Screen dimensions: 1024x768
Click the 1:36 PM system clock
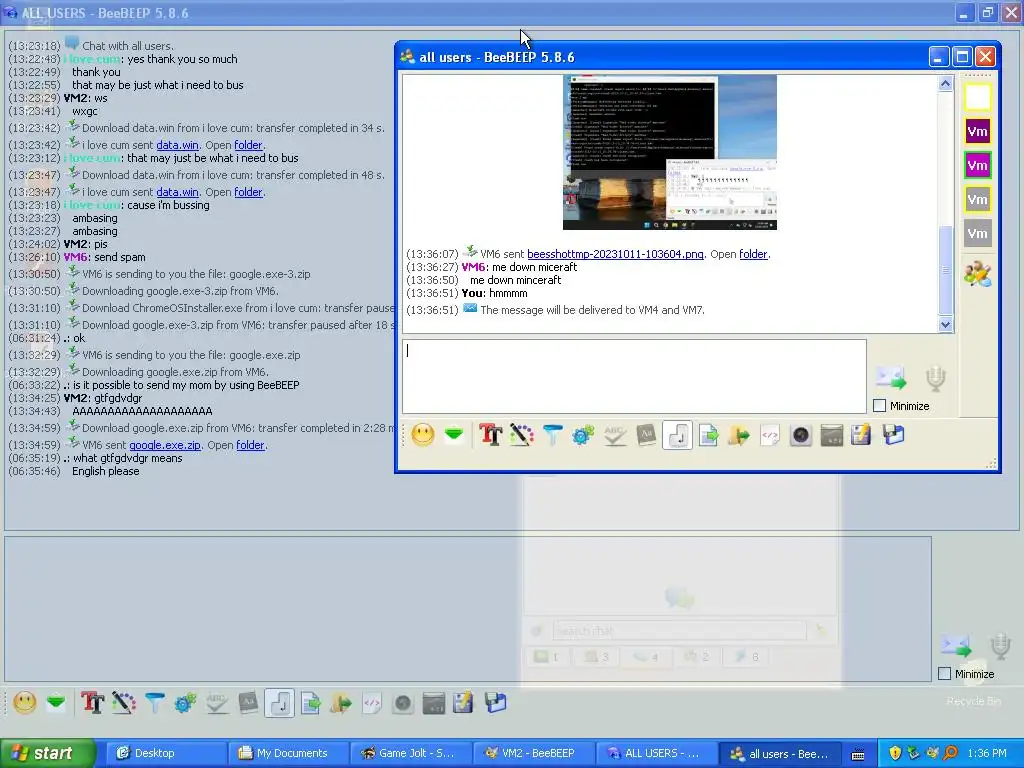[x=987, y=753]
